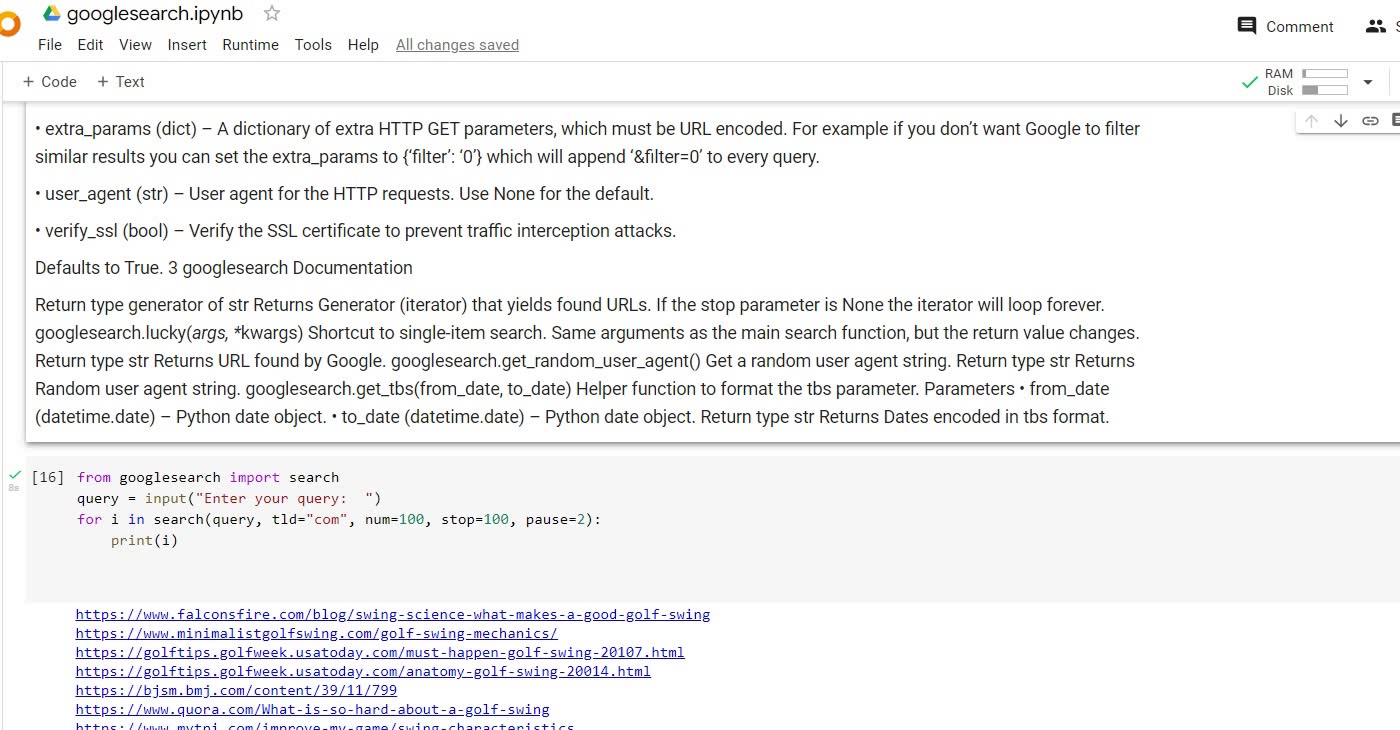This screenshot has width=1400, height=730.
Task: Click the green connected checkmark
Action: click(x=1249, y=82)
